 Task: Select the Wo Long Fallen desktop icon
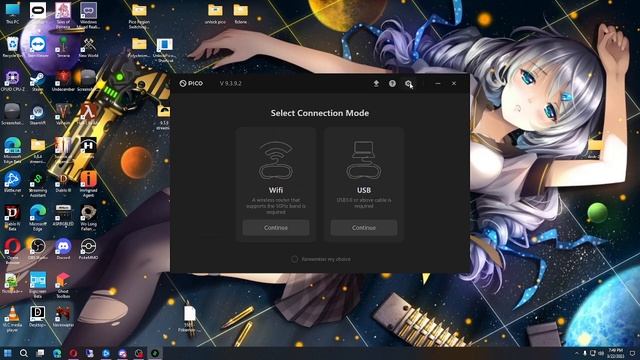click(x=88, y=218)
